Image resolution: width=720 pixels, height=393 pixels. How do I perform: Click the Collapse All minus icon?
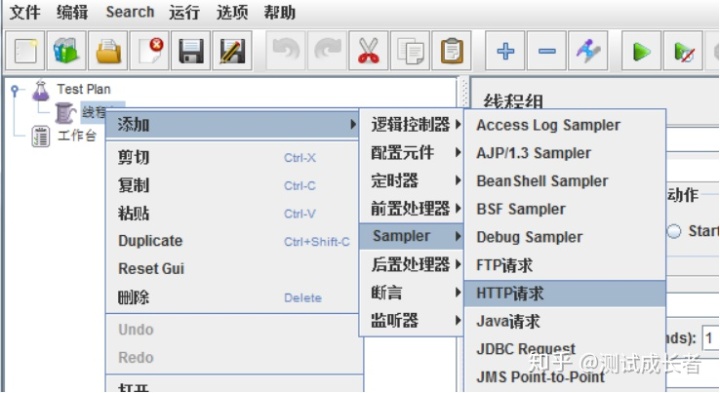pyautogui.click(x=546, y=51)
